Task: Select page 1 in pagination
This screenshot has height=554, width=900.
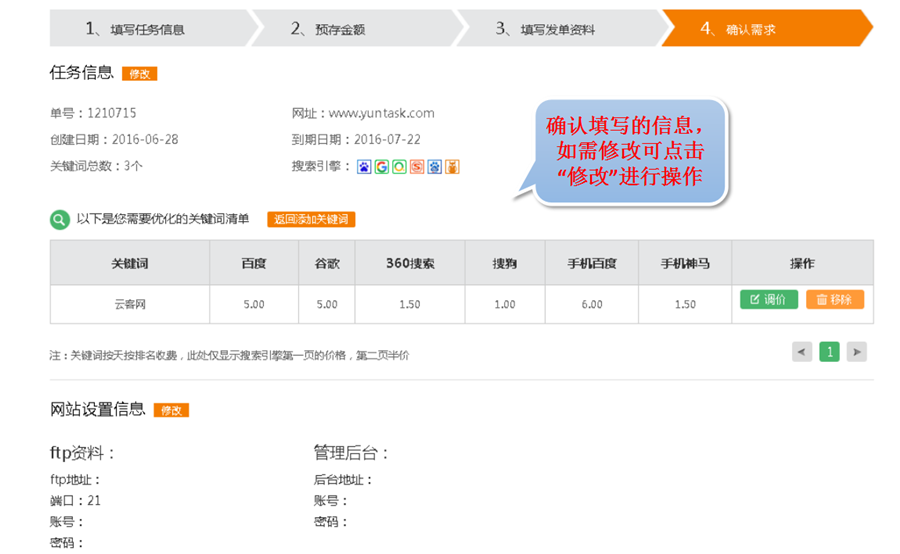Action: [829, 351]
